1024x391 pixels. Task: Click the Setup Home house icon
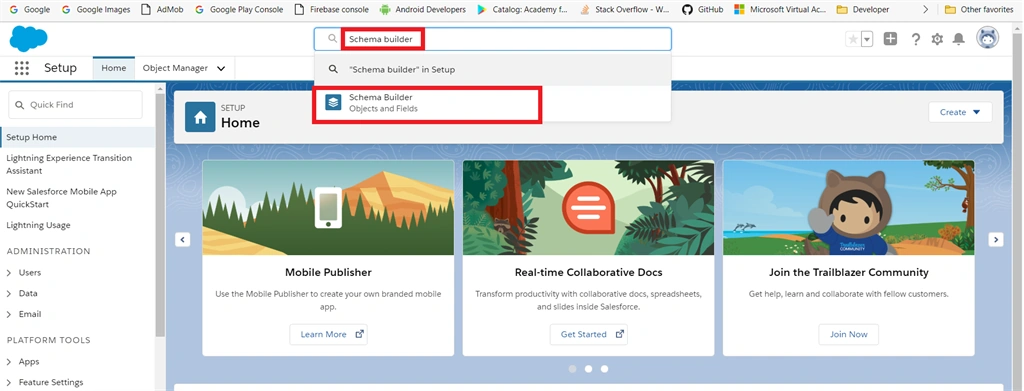click(200, 117)
